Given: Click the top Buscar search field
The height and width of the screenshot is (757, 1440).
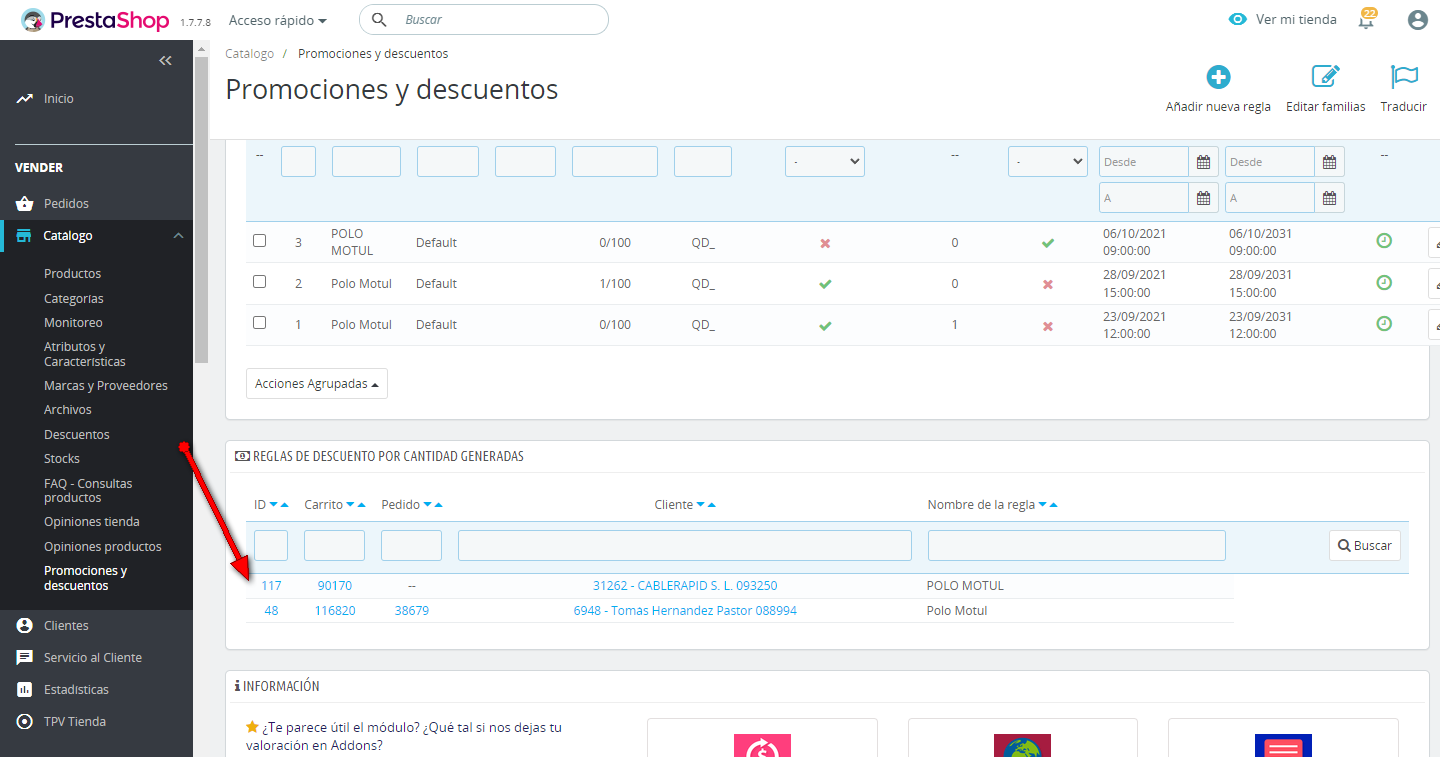Looking at the screenshot, I should click(x=500, y=20).
